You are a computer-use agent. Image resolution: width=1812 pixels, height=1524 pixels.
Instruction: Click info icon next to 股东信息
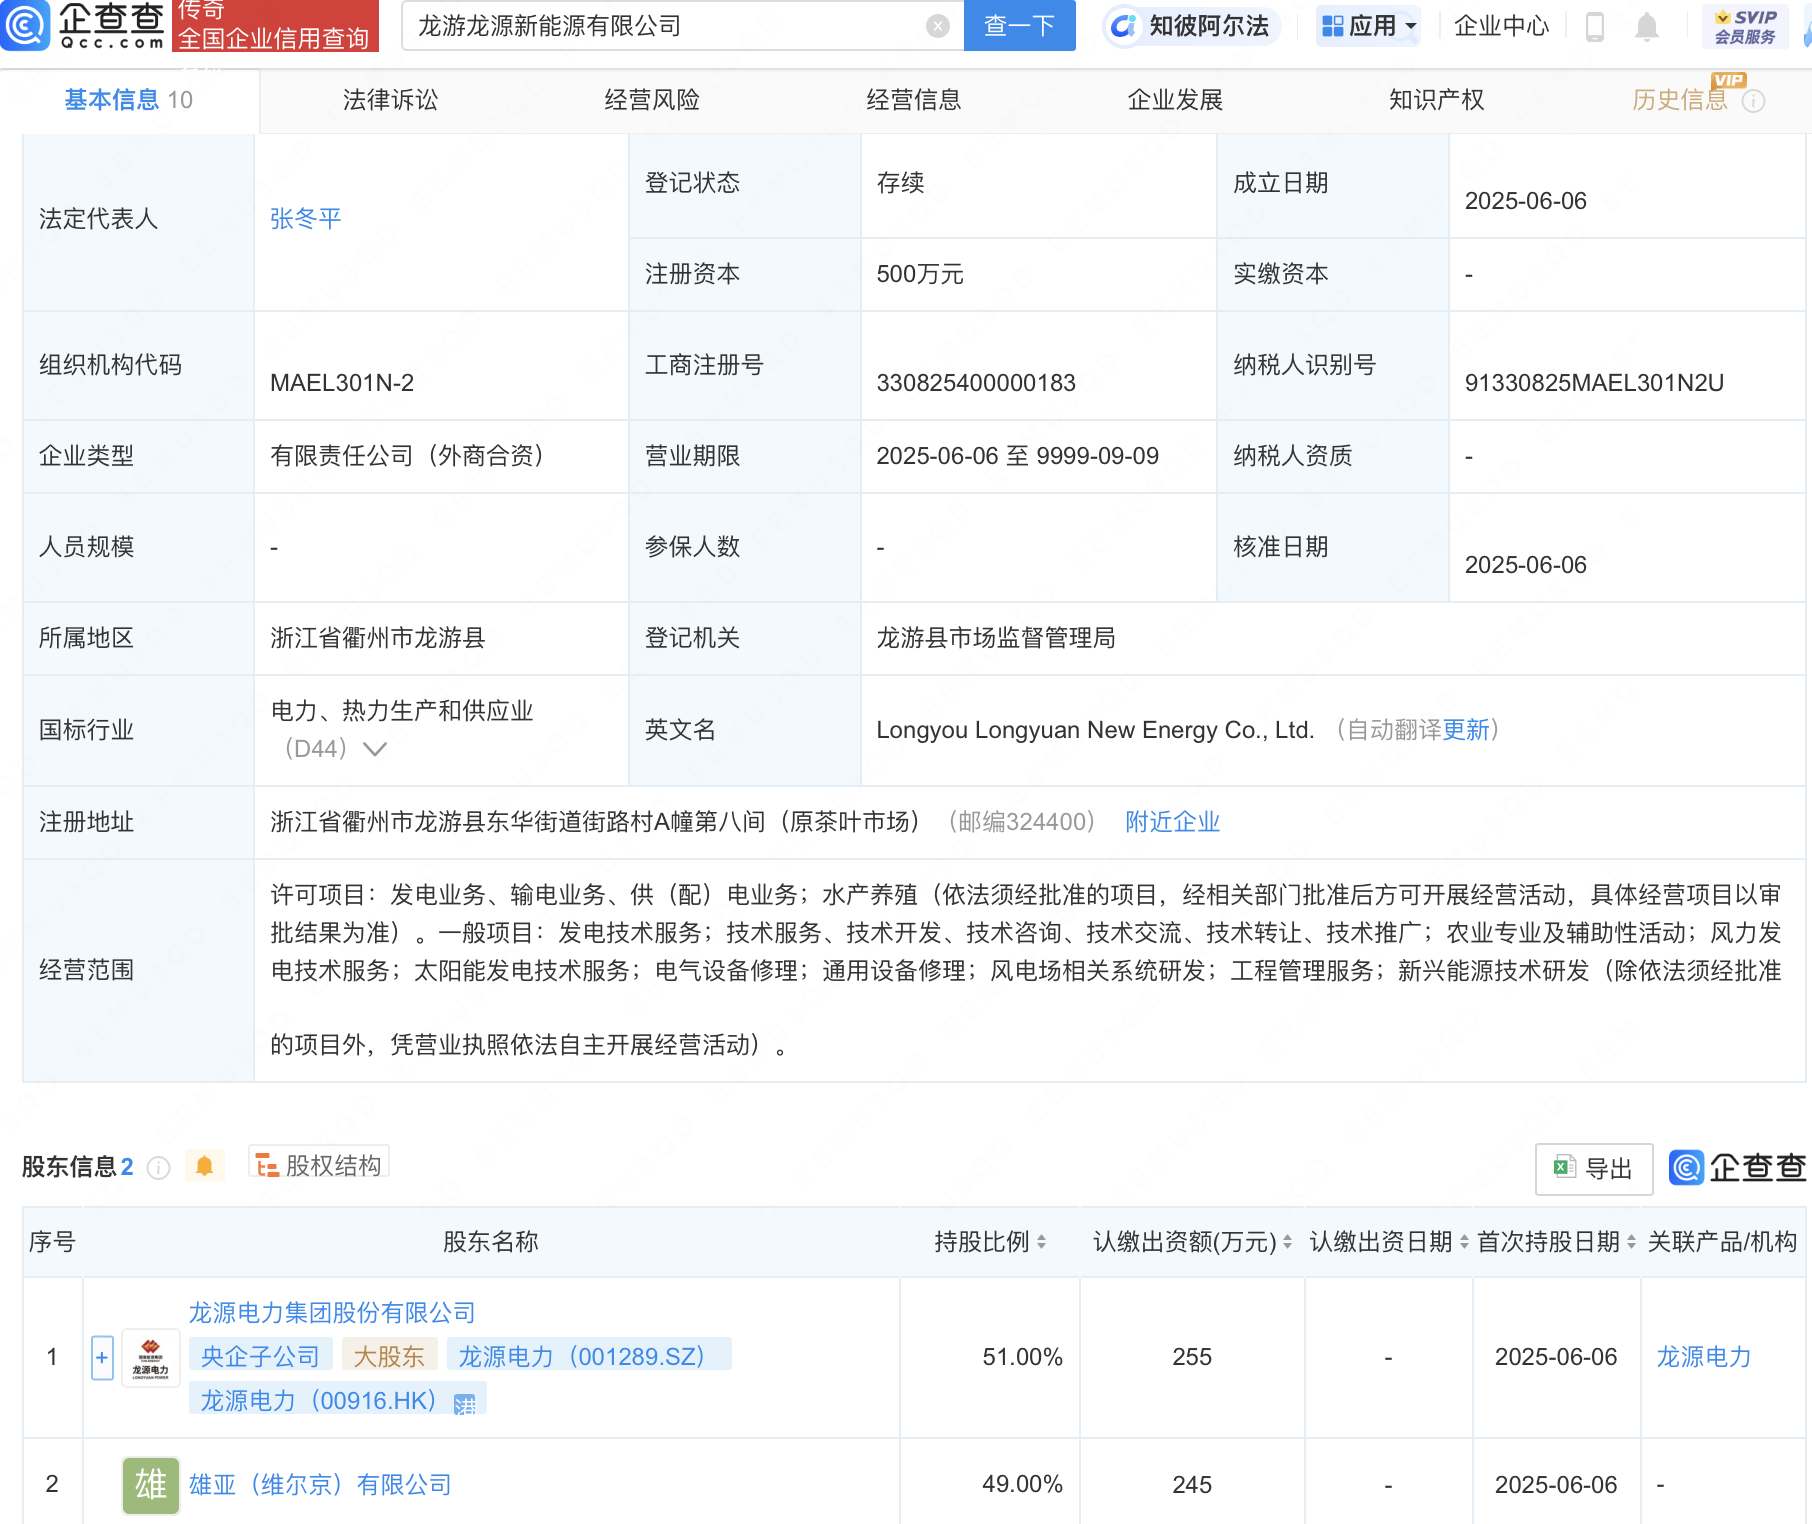(x=158, y=1168)
